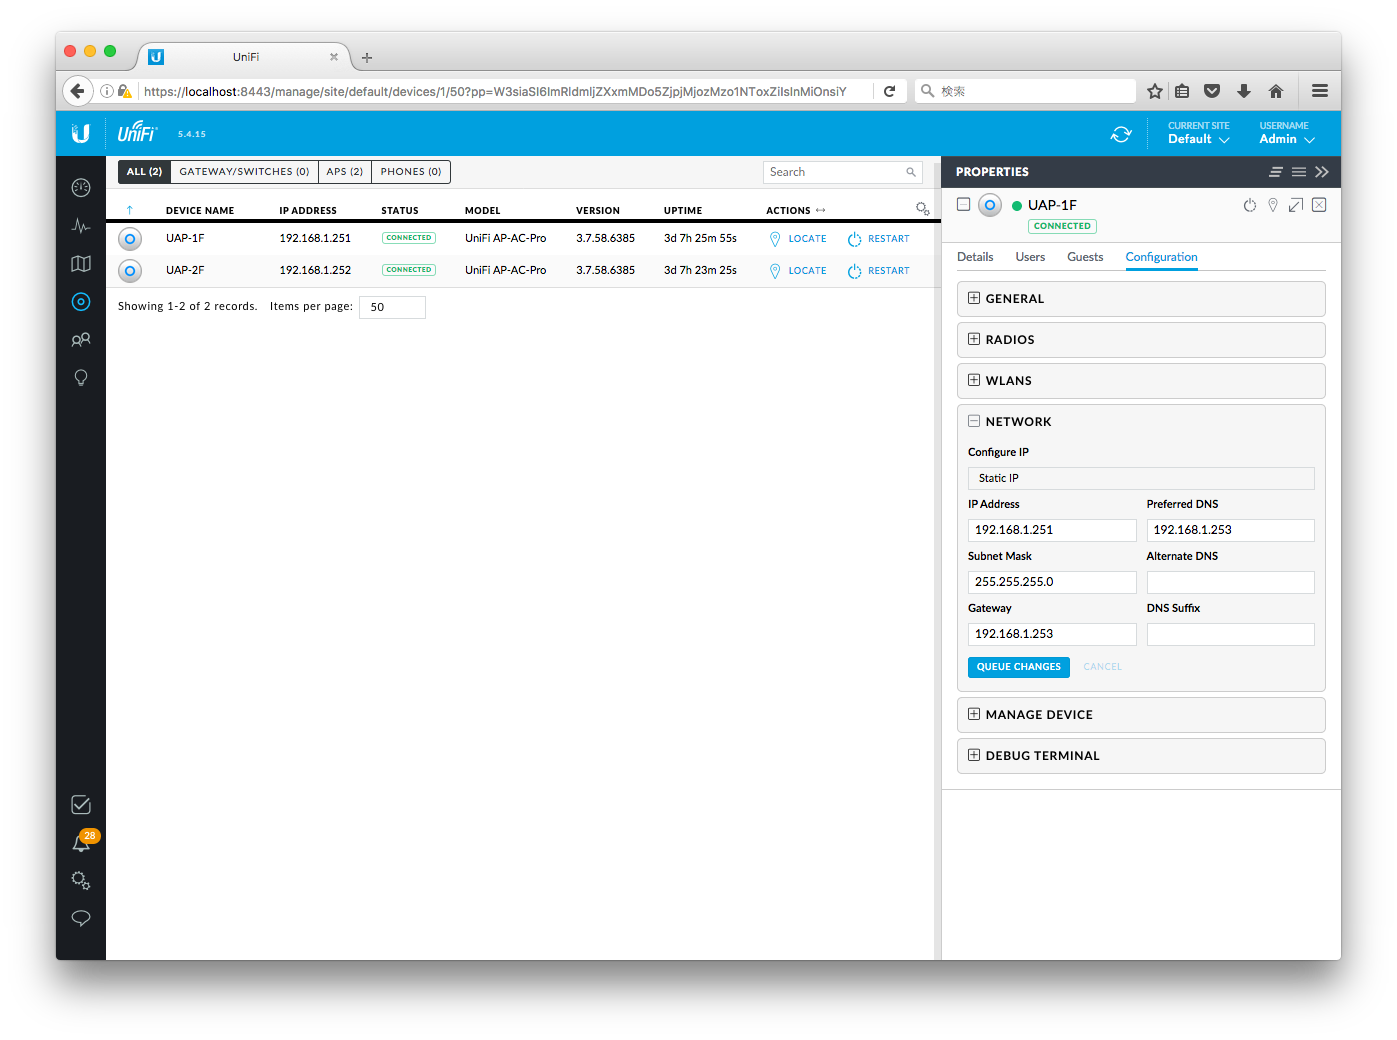Viewport: 1397px width, 1040px height.
Task: Click the header refresh icon
Action: pyautogui.click(x=1121, y=134)
